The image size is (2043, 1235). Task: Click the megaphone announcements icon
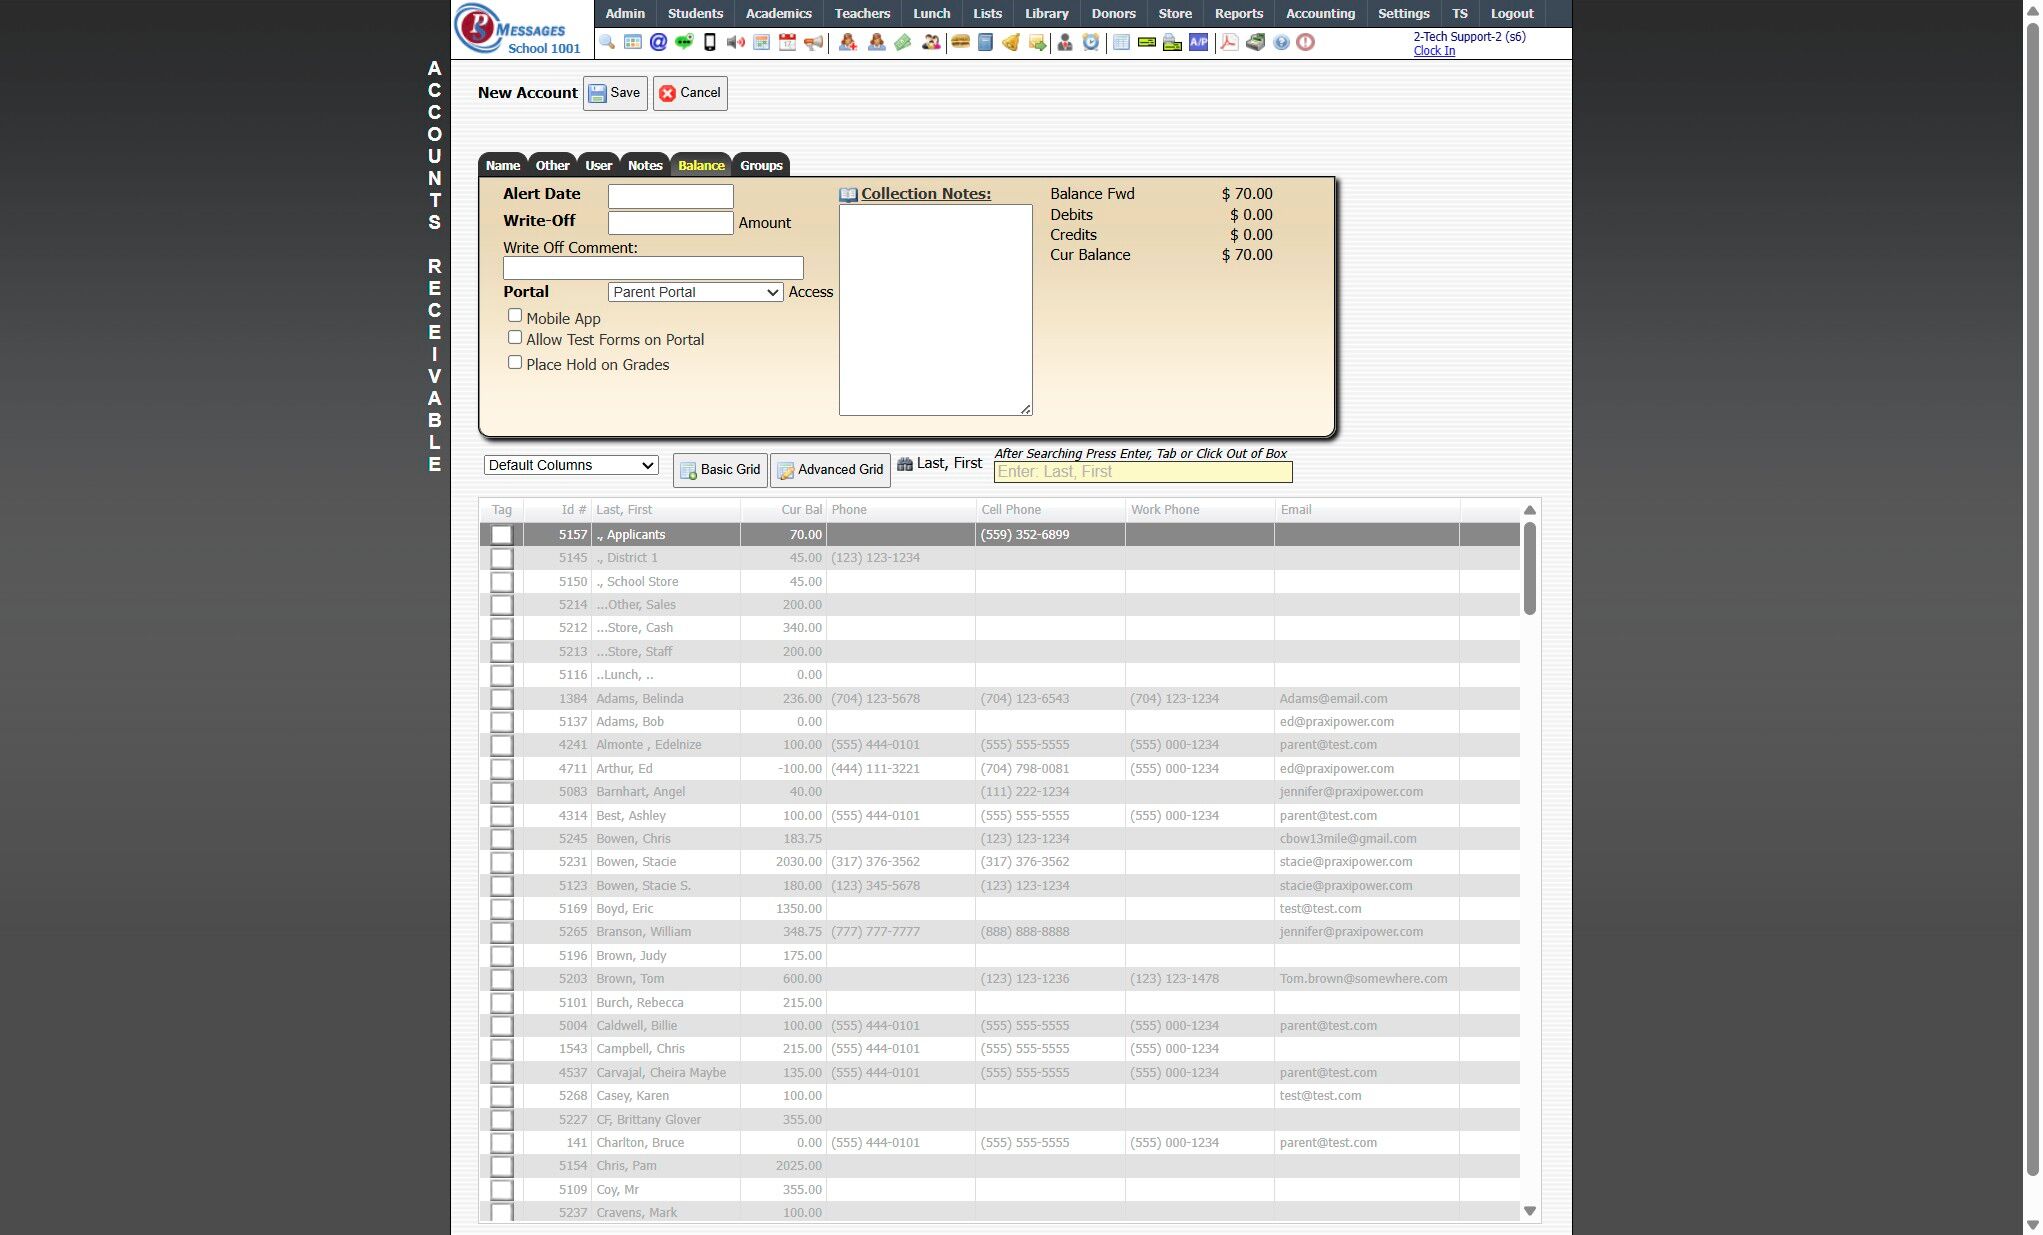(x=814, y=42)
